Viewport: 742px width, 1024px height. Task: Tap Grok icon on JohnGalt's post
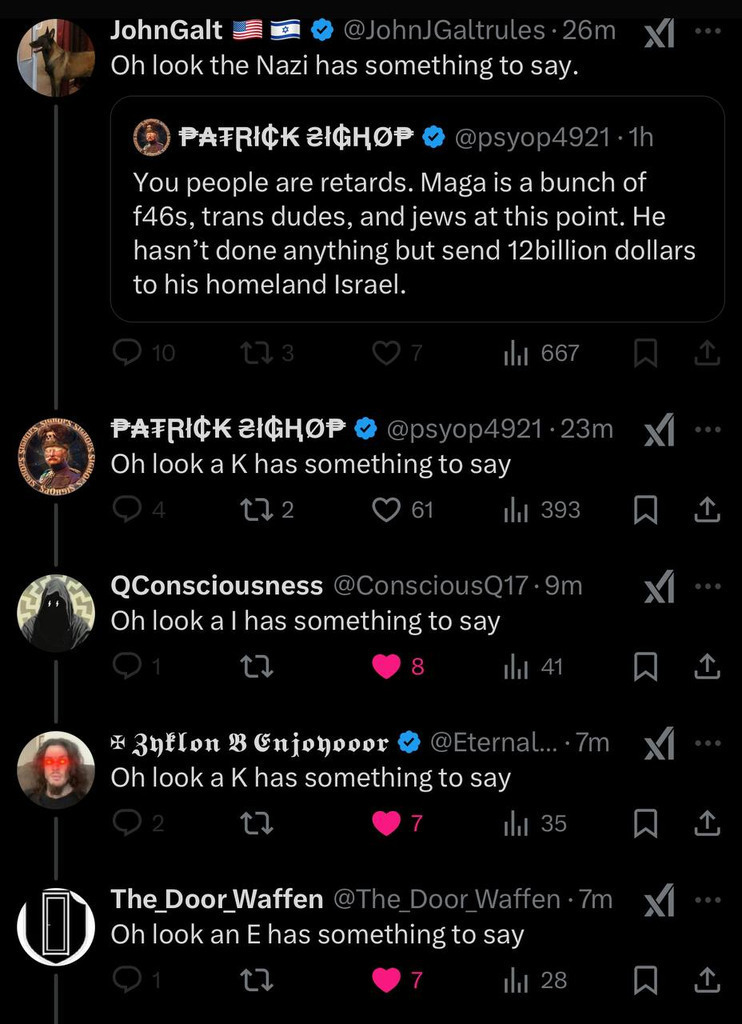pyautogui.click(x=657, y=34)
